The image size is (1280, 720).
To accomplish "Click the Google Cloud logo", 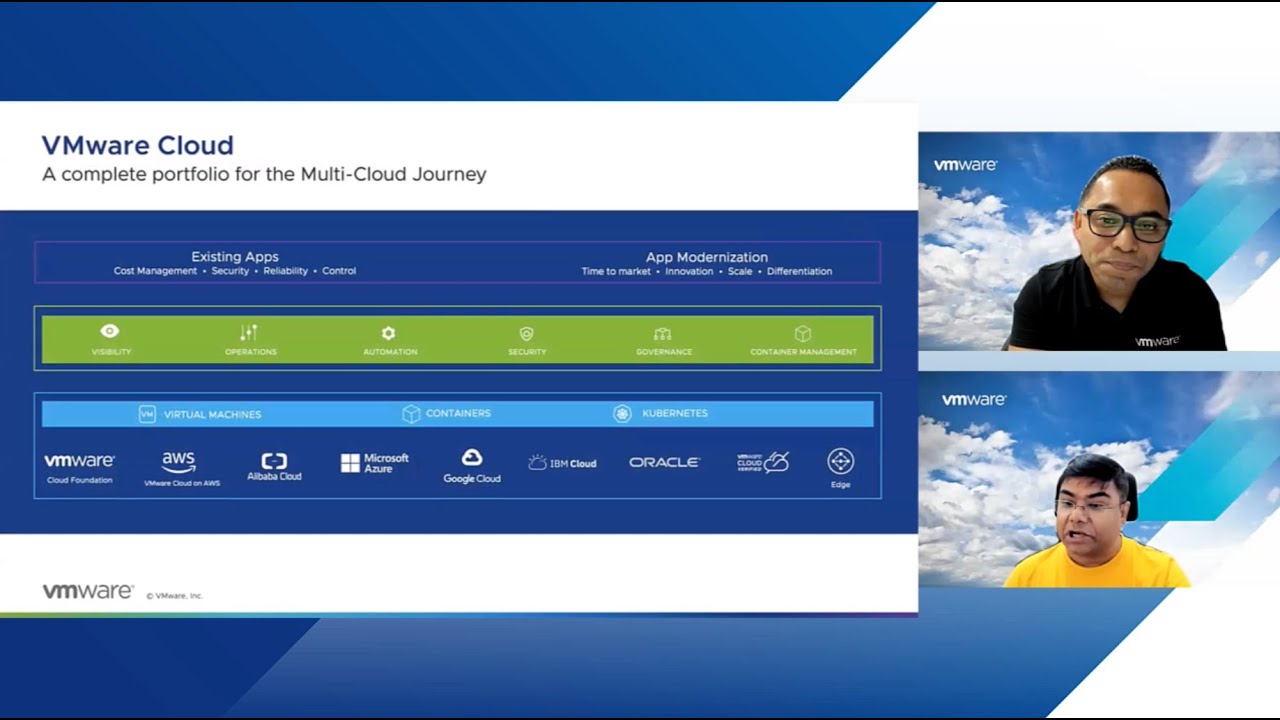I will click(x=472, y=466).
